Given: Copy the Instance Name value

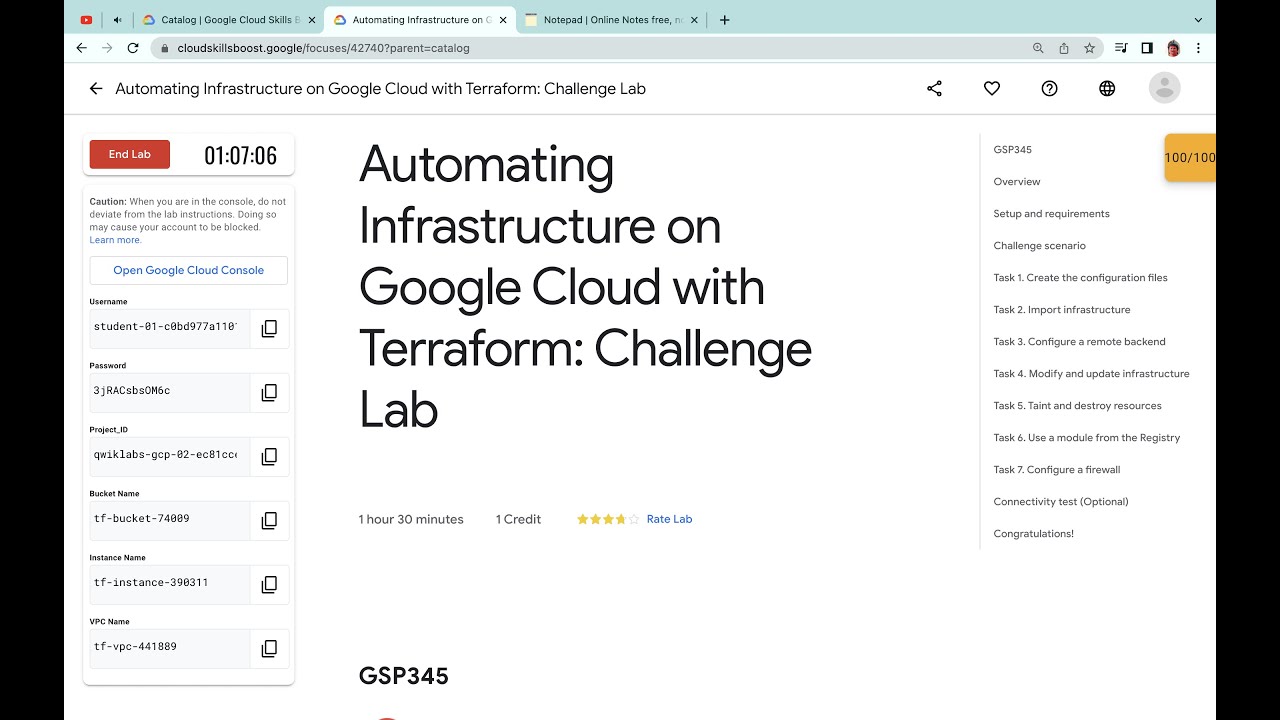Looking at the screenshot, I should point(269,585).
